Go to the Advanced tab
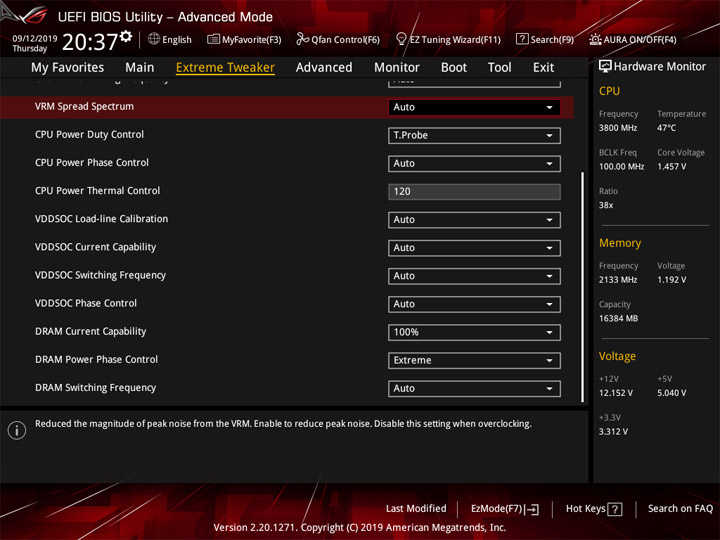The image size is (720, 540). (x=324, y=68)
